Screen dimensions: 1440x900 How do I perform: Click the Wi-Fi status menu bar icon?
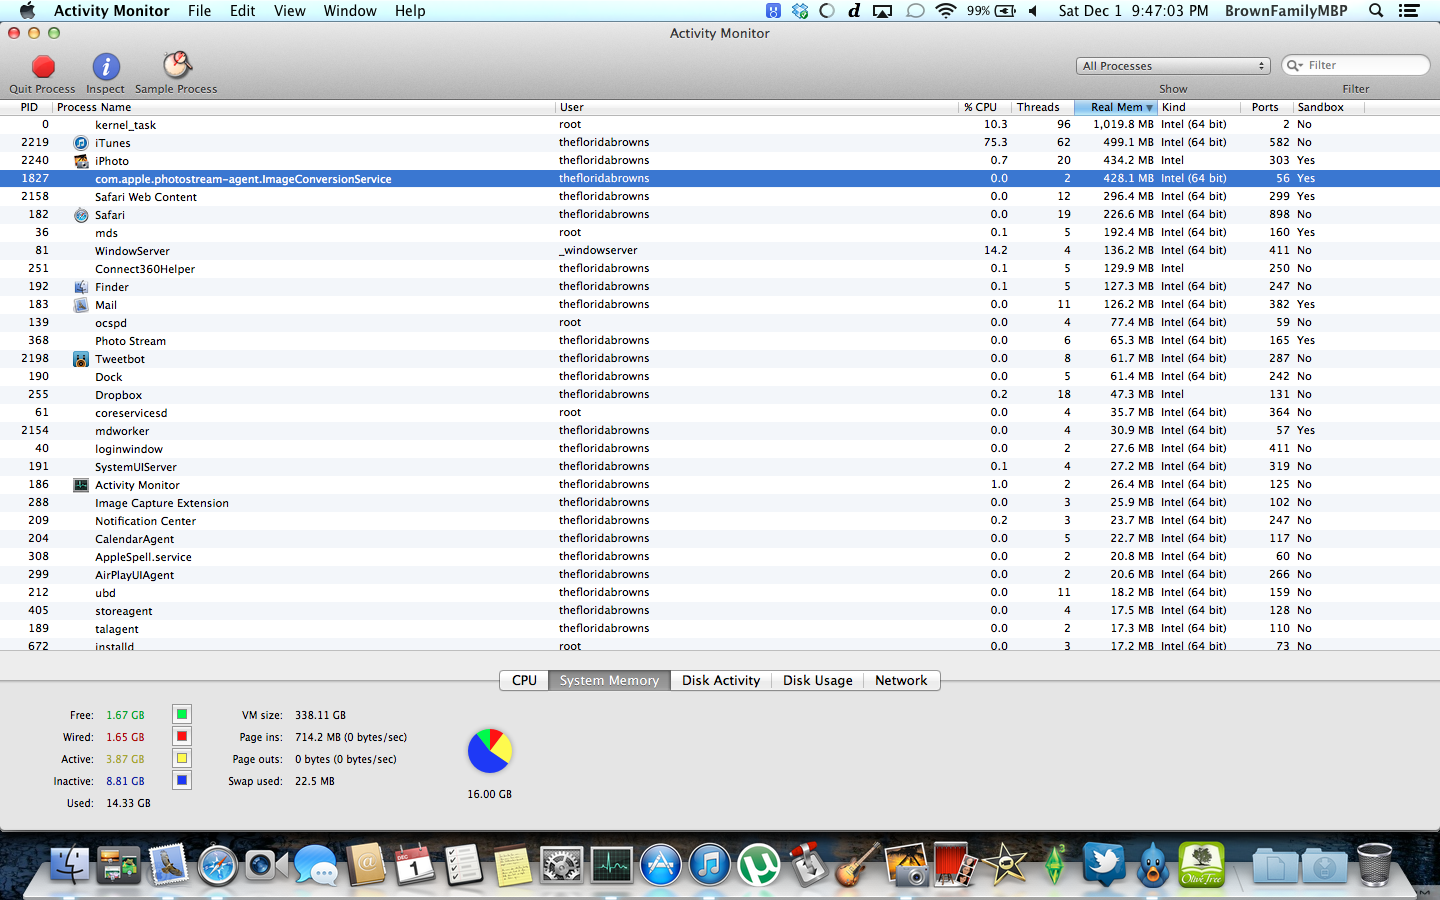tap(945, 11)
